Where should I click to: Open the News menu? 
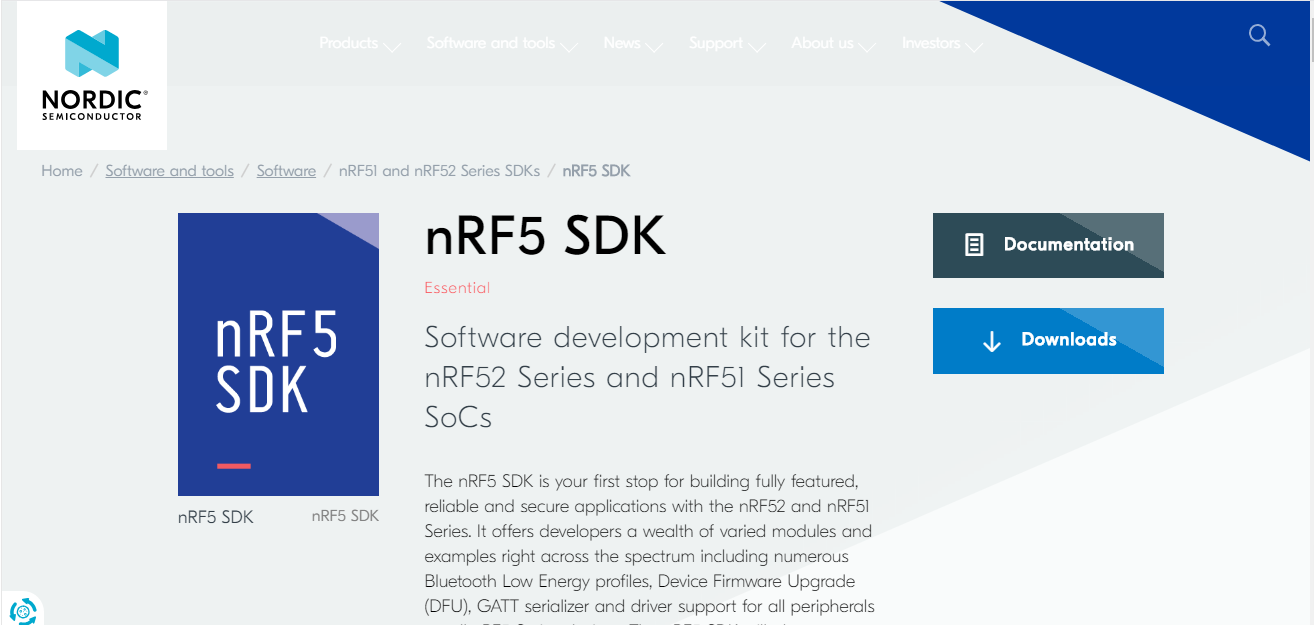pos(622,43)
